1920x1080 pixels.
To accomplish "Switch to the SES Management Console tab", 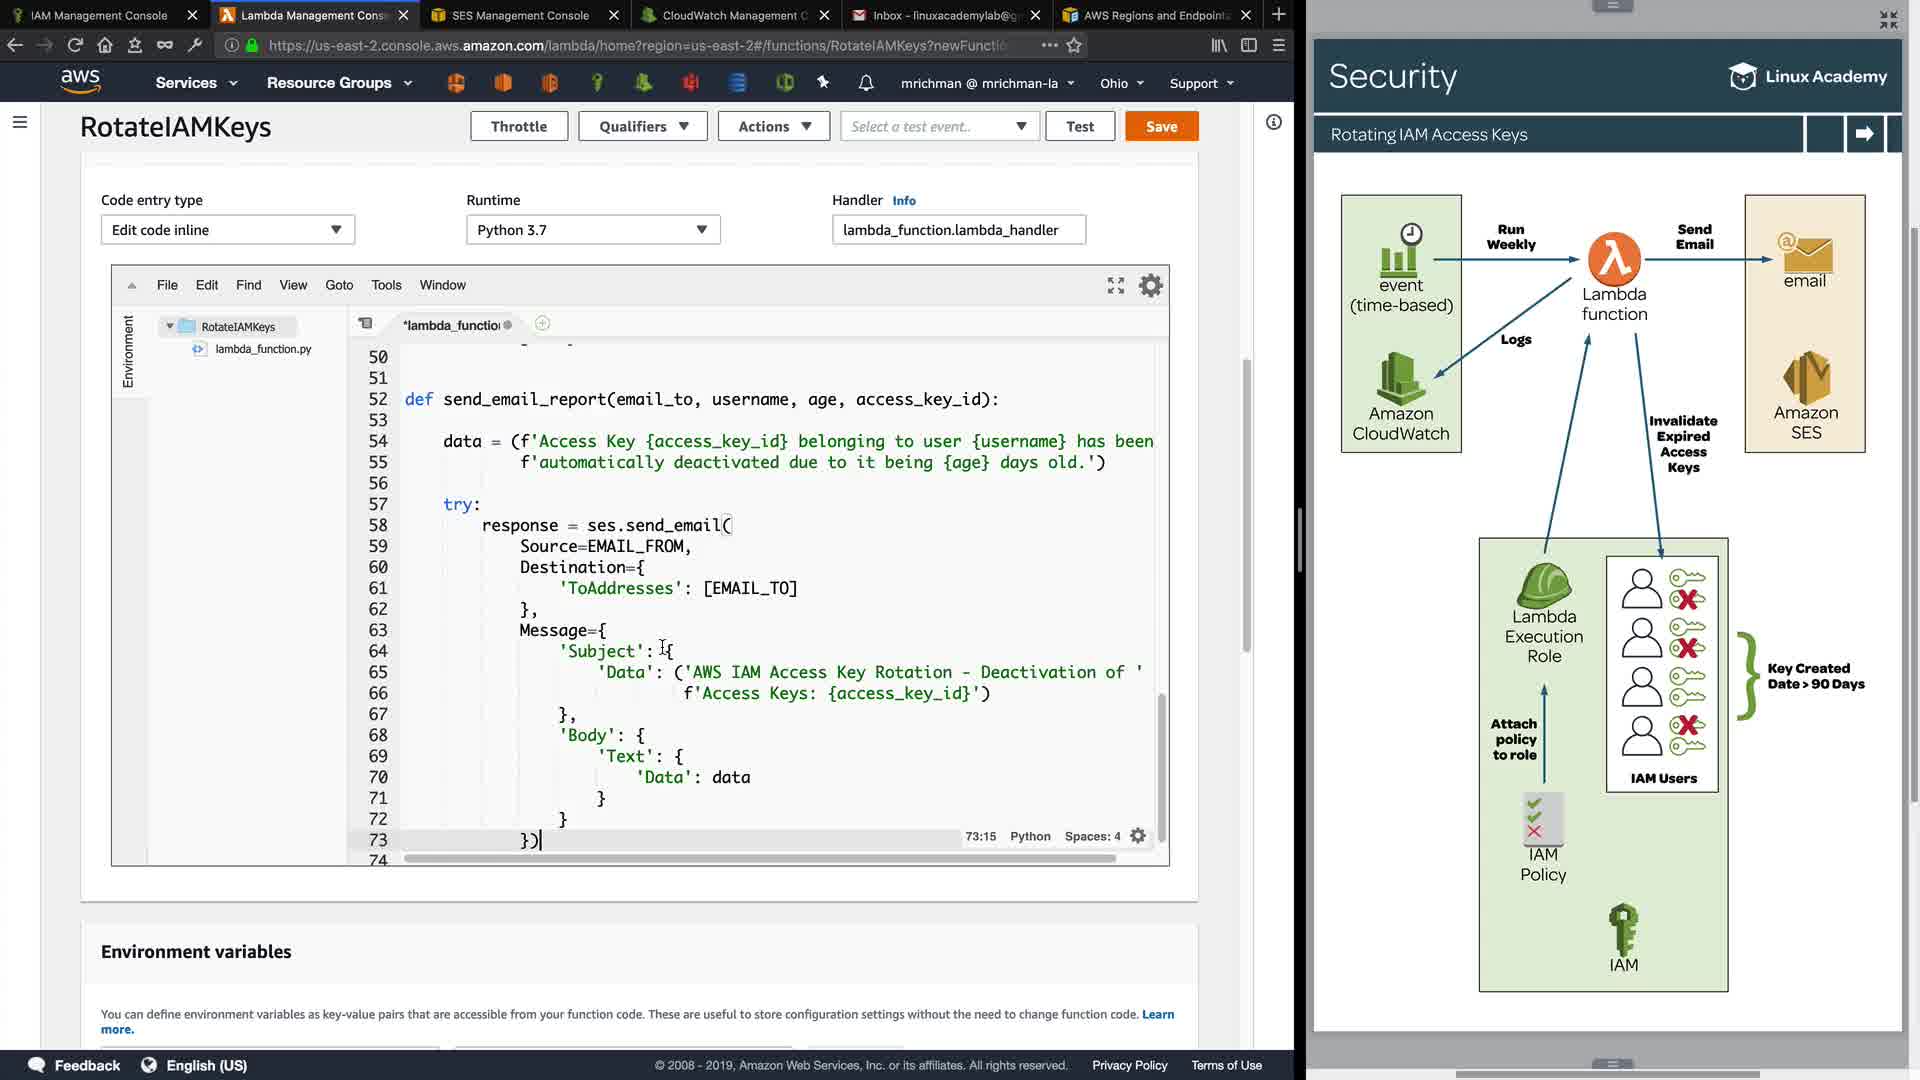I will [x=520, y=15].
